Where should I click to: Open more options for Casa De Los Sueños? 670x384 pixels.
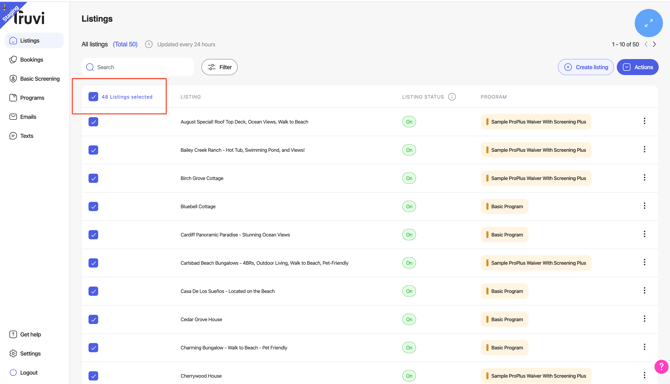point(644,290)
